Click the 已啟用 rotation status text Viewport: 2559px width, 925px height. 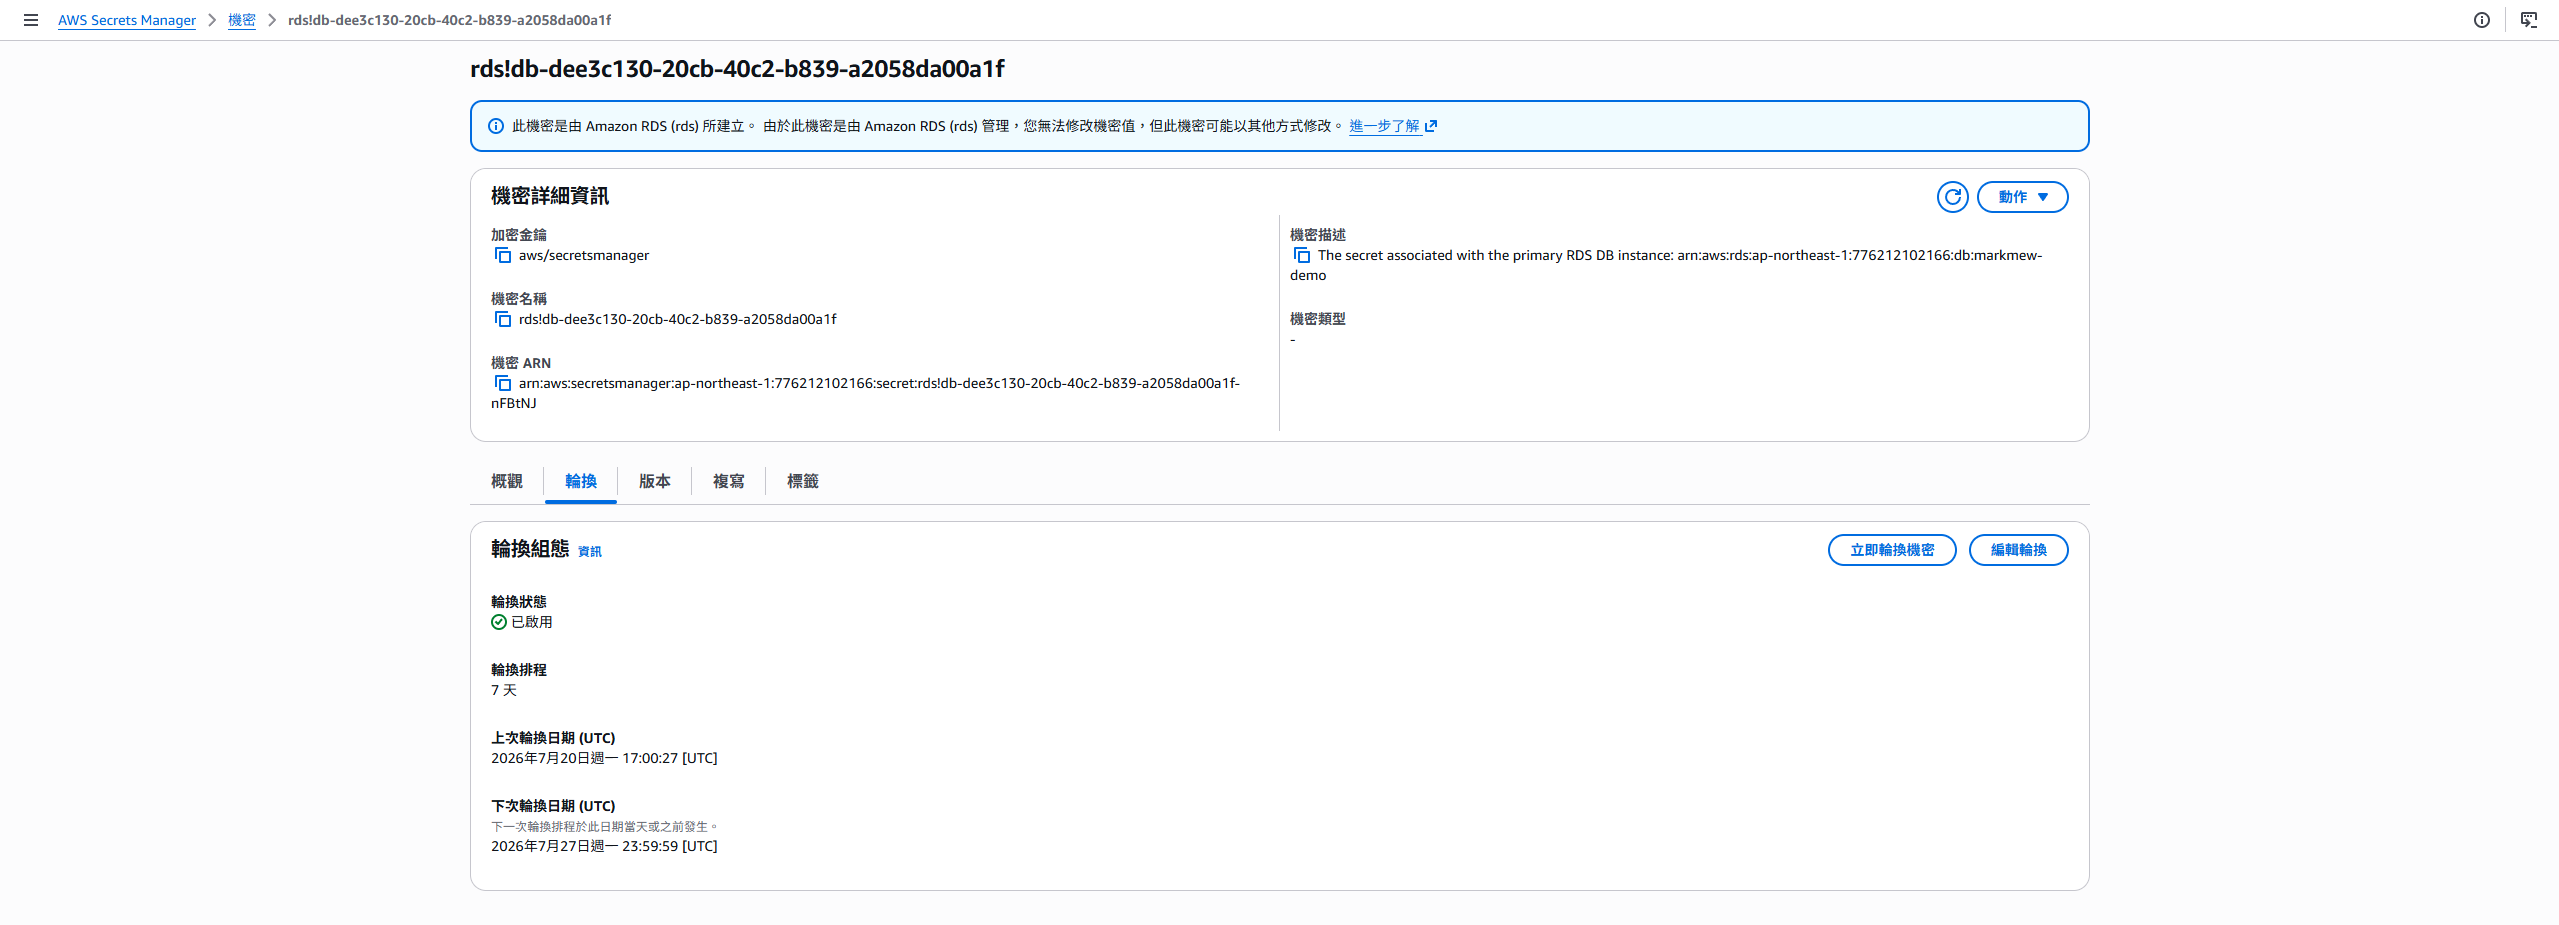coord(532,622)
